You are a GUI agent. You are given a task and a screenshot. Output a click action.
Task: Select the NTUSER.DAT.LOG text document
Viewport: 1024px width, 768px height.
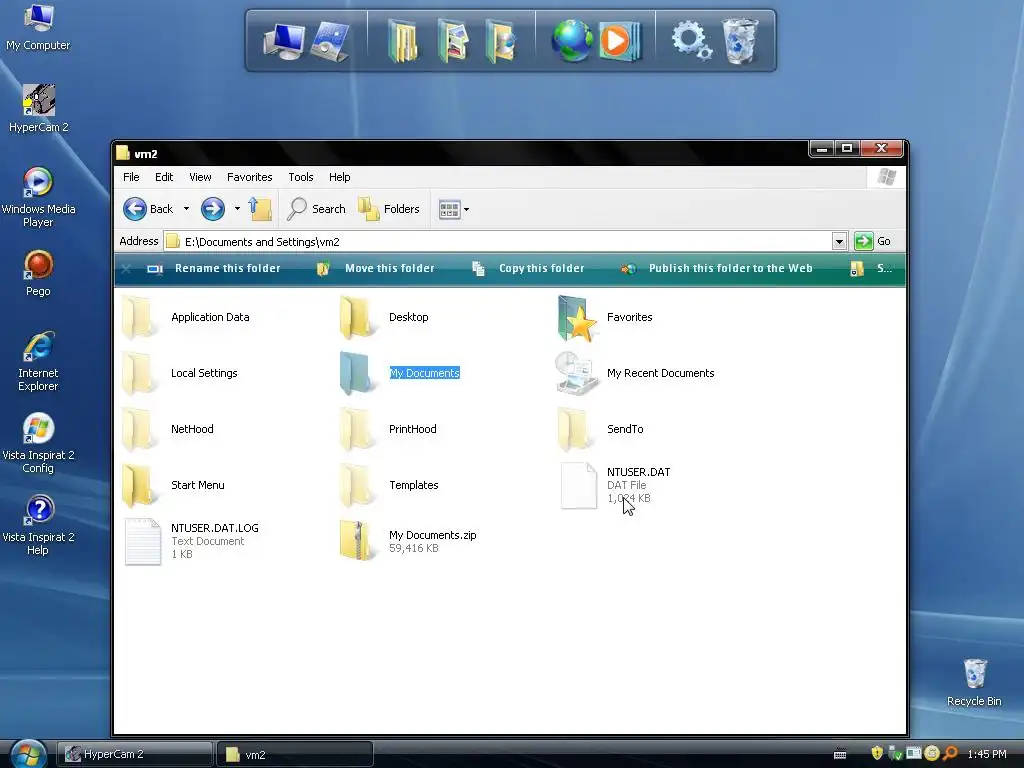[192, 541]
